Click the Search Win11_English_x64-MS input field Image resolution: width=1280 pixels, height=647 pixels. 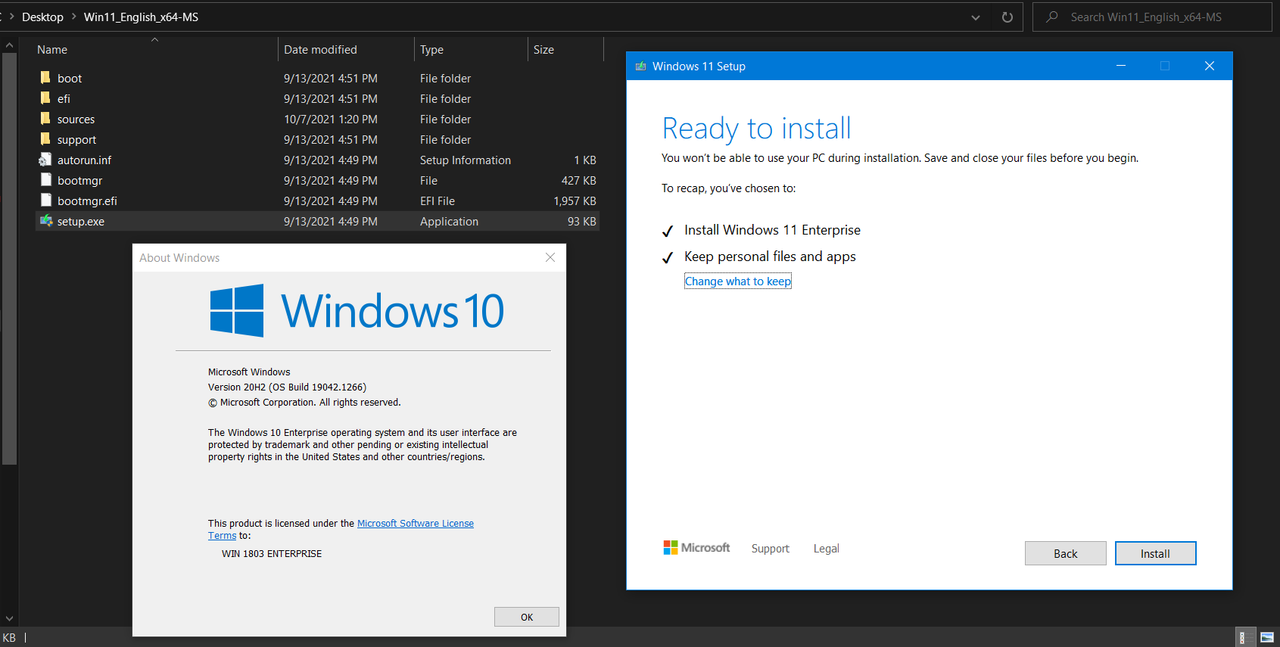pyautogui.click(x=1150, y=17)
